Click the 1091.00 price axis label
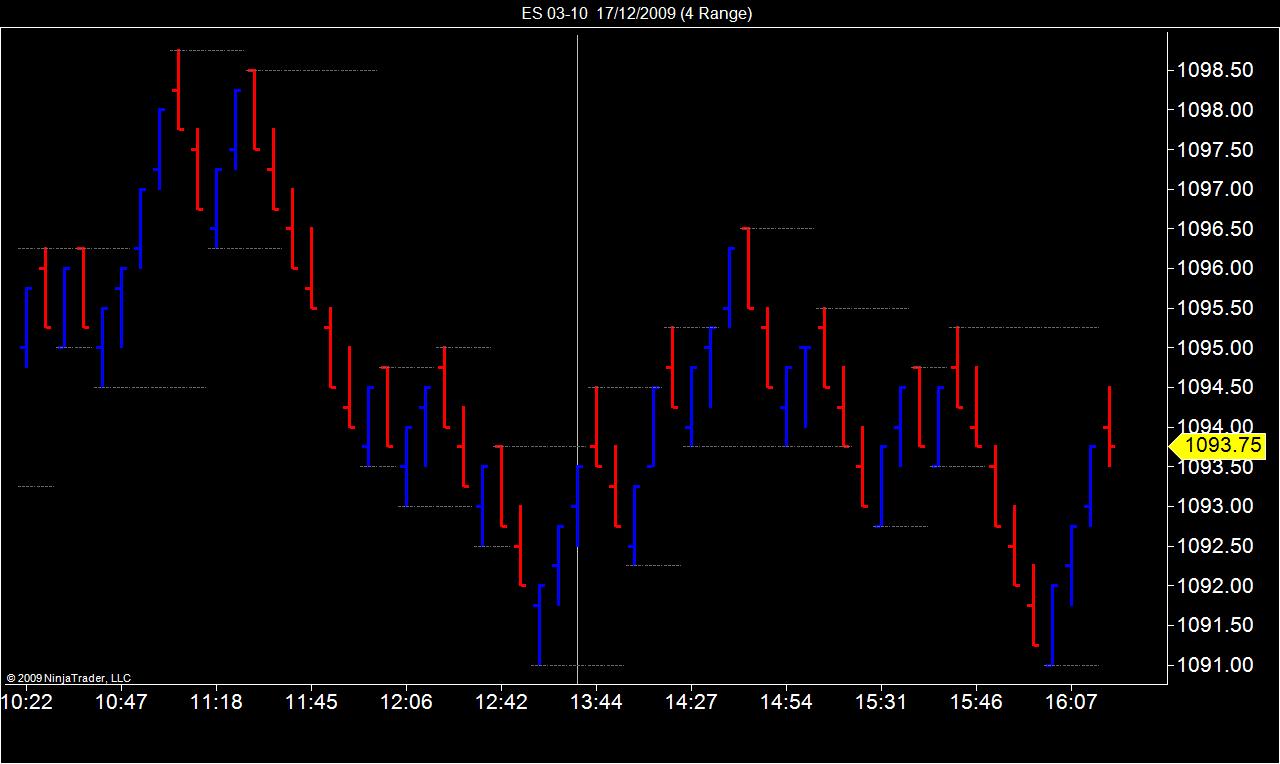Image resolution: width=1280 pixels, height=764 pixels. 1214,665
